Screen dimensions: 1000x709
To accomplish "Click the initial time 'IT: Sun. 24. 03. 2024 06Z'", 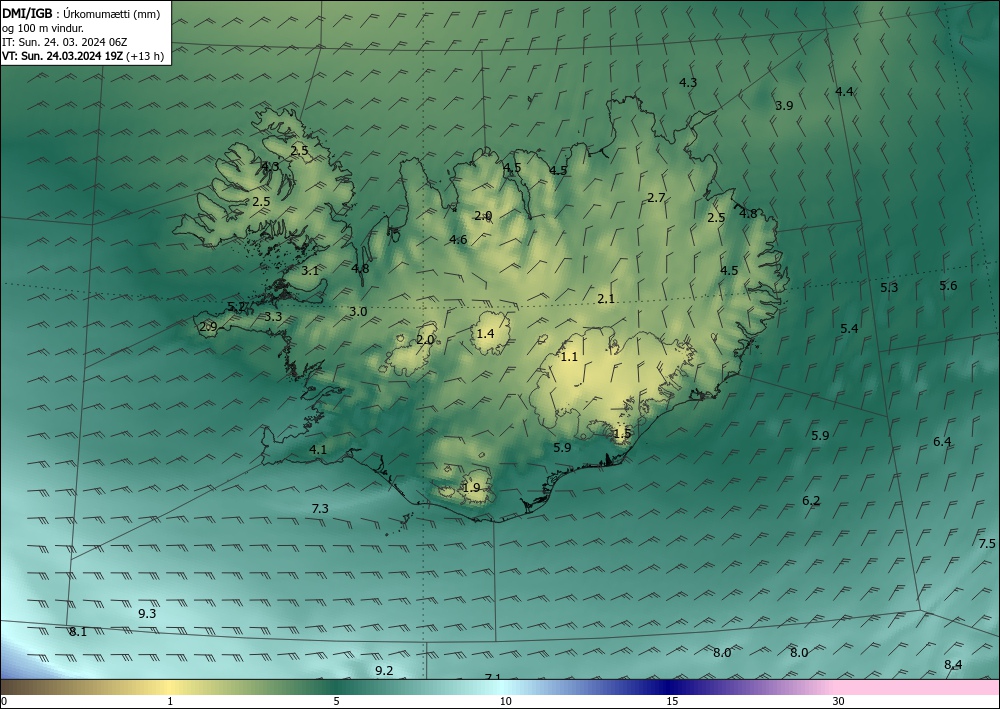I will coord(65,41).
